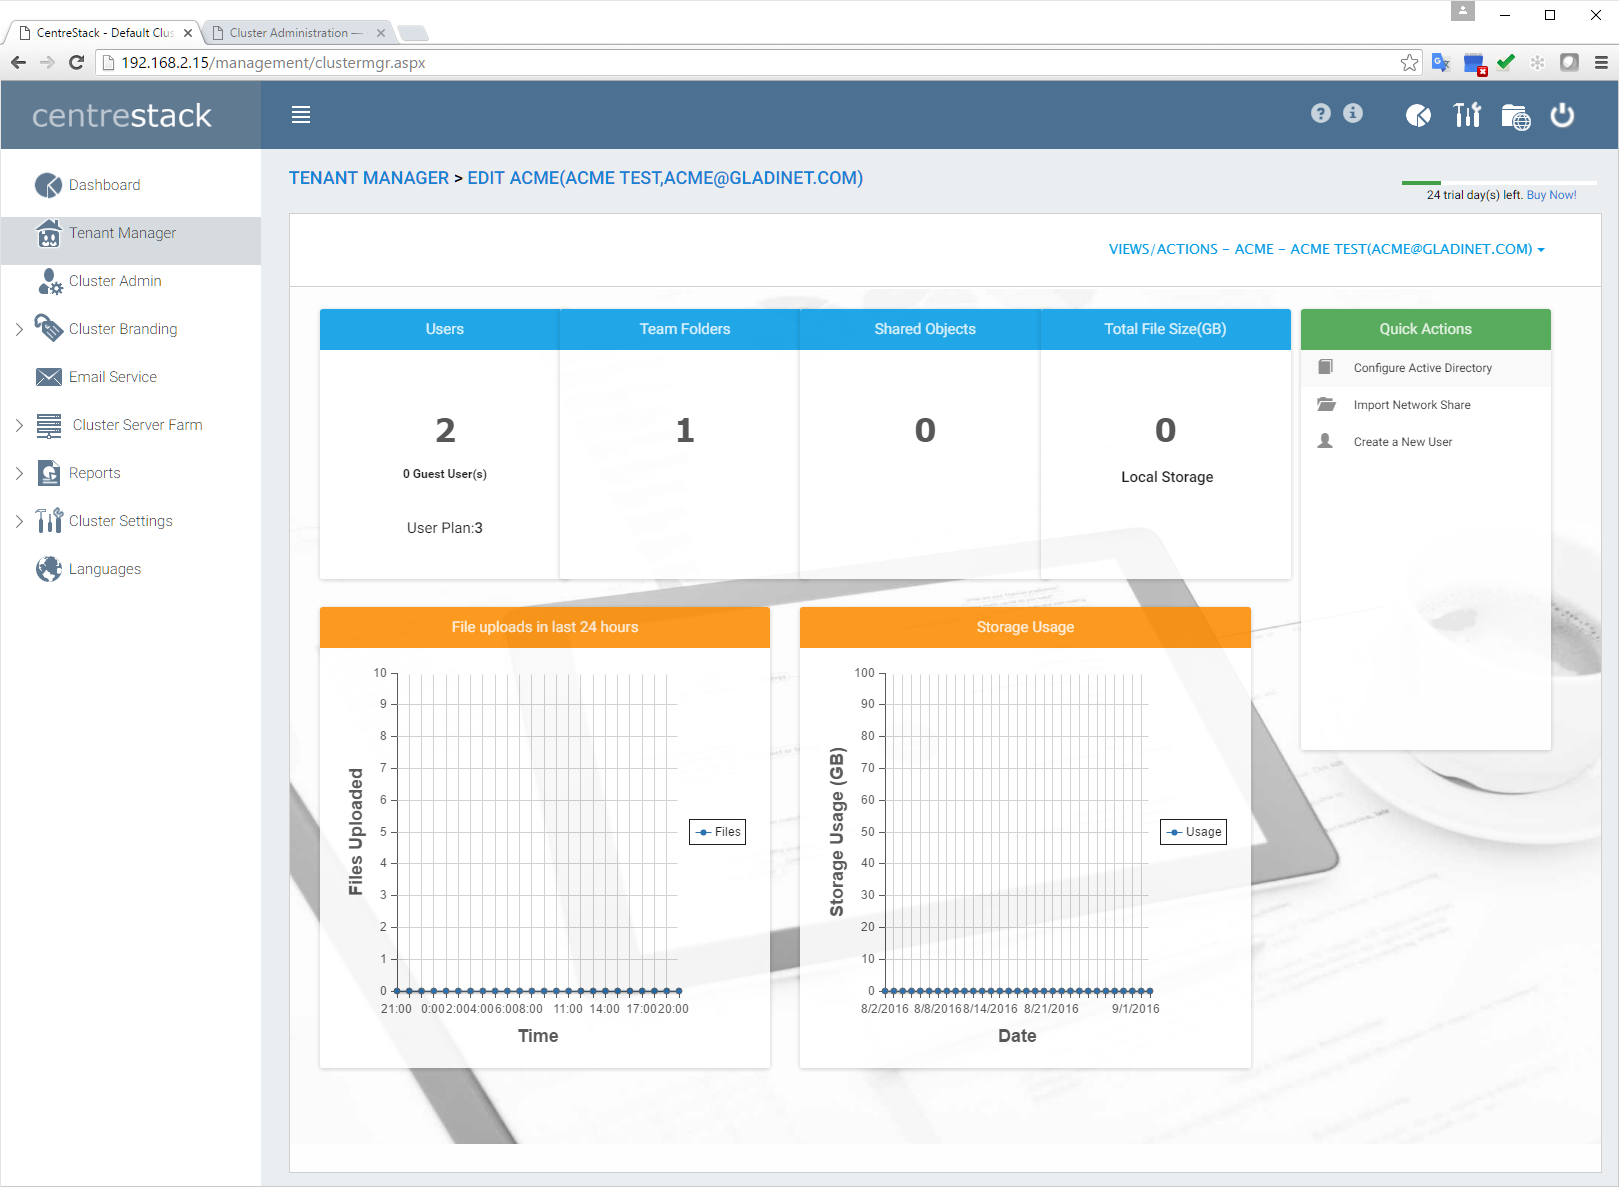This screenshot has height=1187, width=1619.
Task: Expand the Cluster Settings chevron
Action: (x=19, y=521)
